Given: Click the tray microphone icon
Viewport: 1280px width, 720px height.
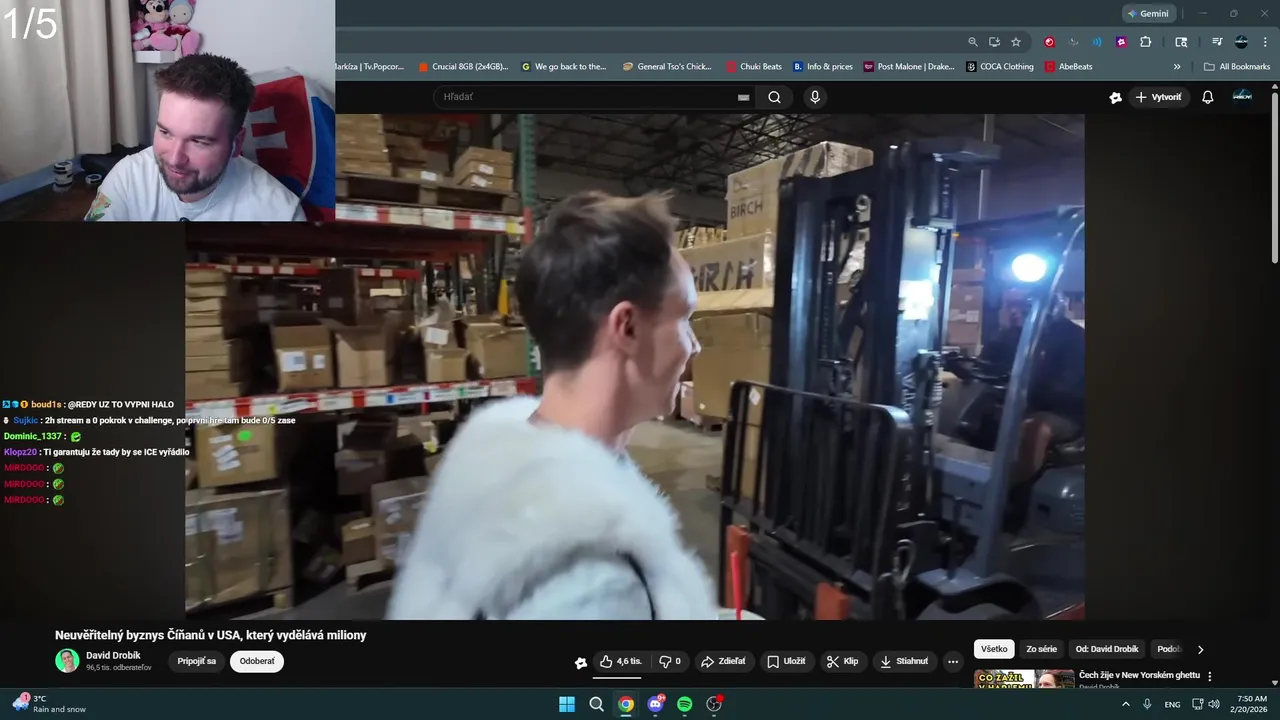Looking at the screenshot, I should coord(1147,704).
